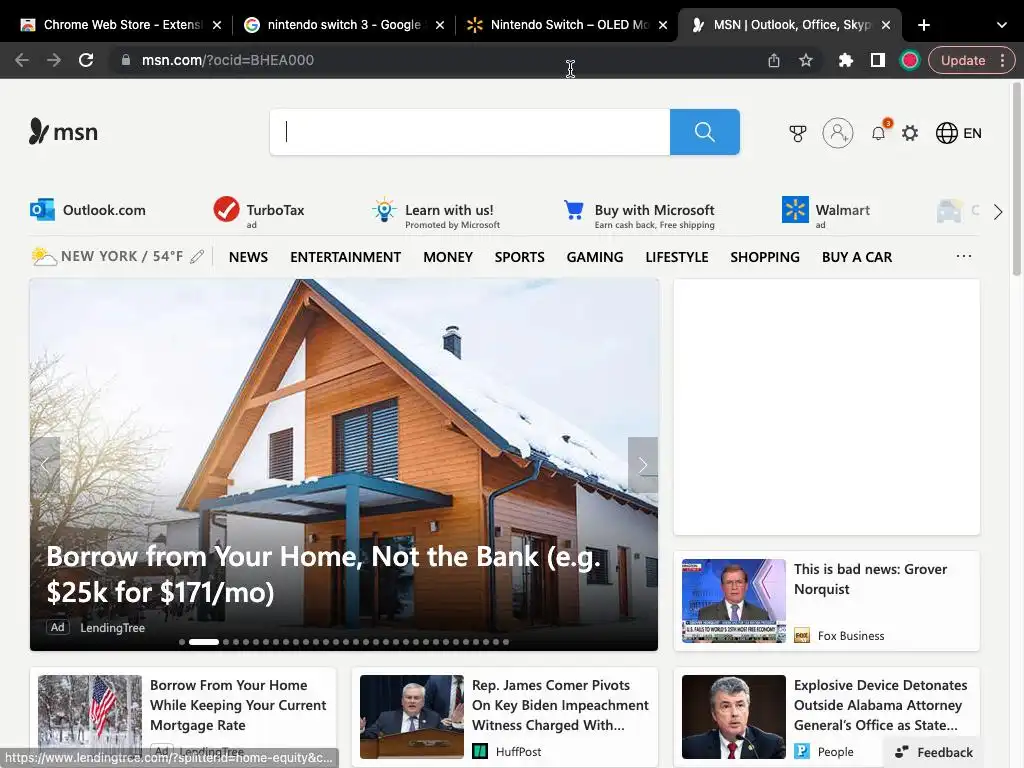This screenshot has height=768, width=1024.
Task: Click the blue search magnifier button
Action: click(705, 132)
